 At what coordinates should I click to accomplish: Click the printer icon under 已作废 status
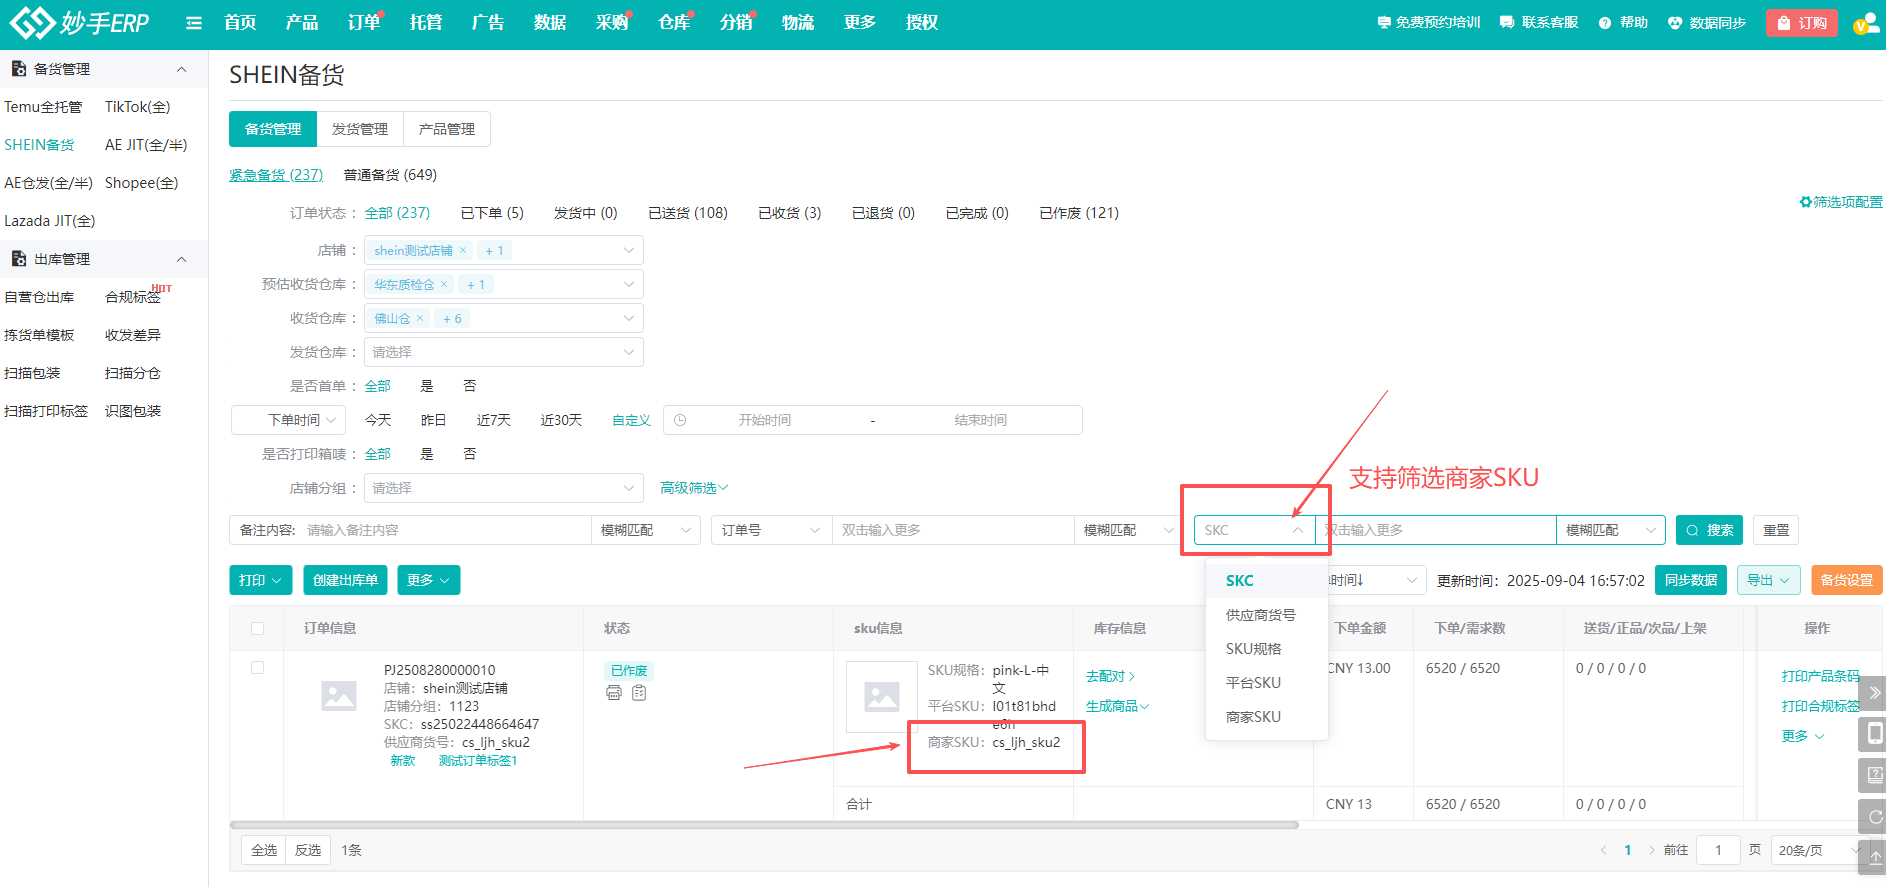(614, 693)
